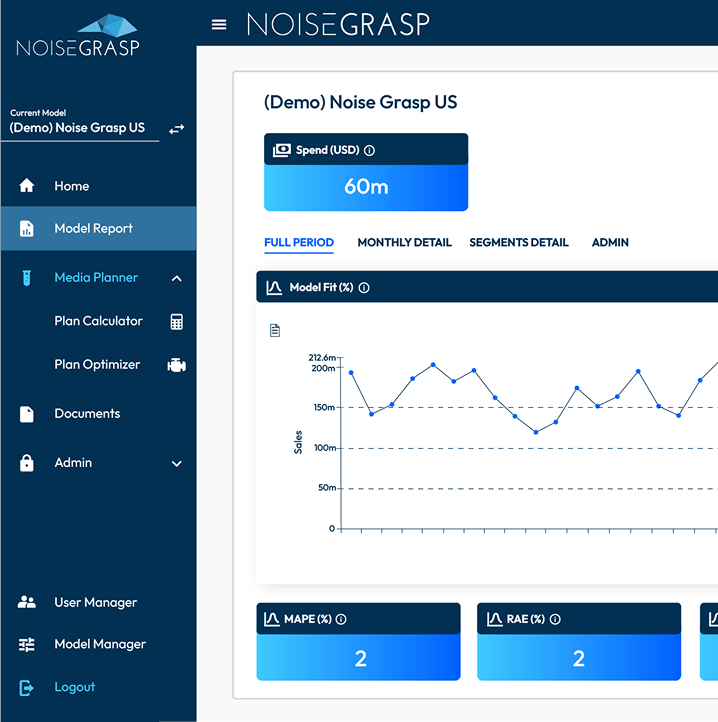Click the document icon above the chart
Viewport: 718px width, 722px height.
pyautogui.click(x=275, y=331)
